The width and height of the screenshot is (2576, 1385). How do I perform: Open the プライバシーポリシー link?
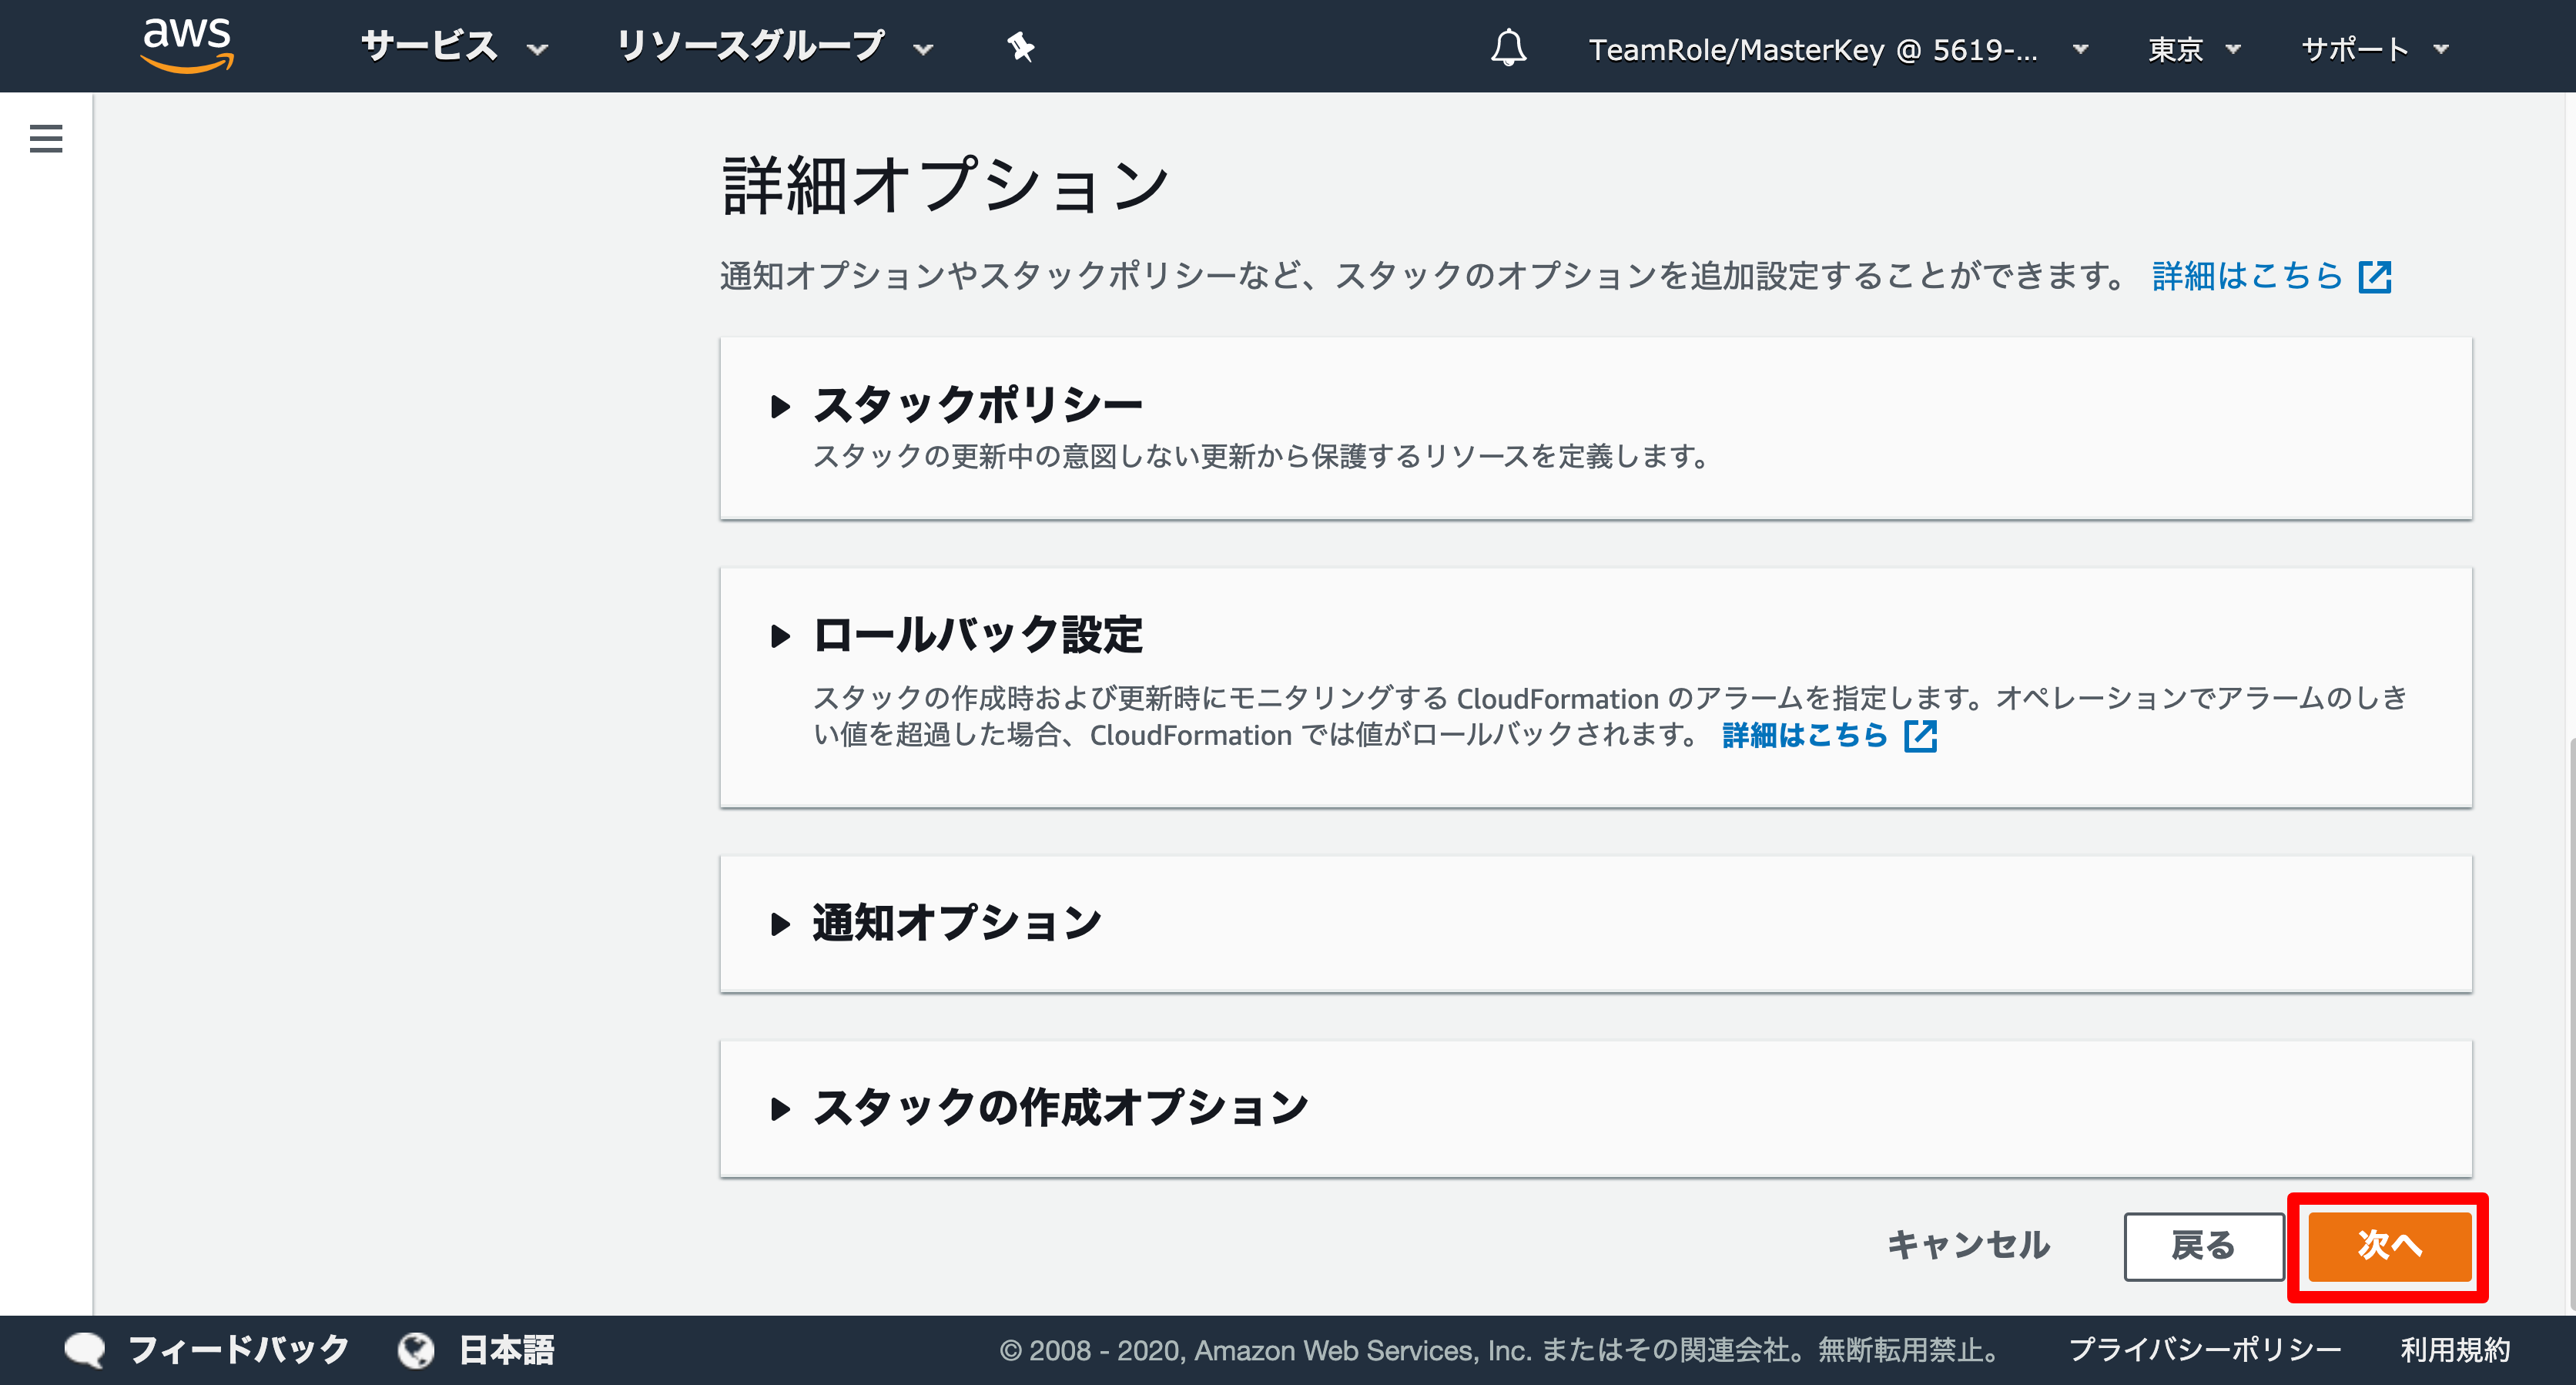2204,1350
